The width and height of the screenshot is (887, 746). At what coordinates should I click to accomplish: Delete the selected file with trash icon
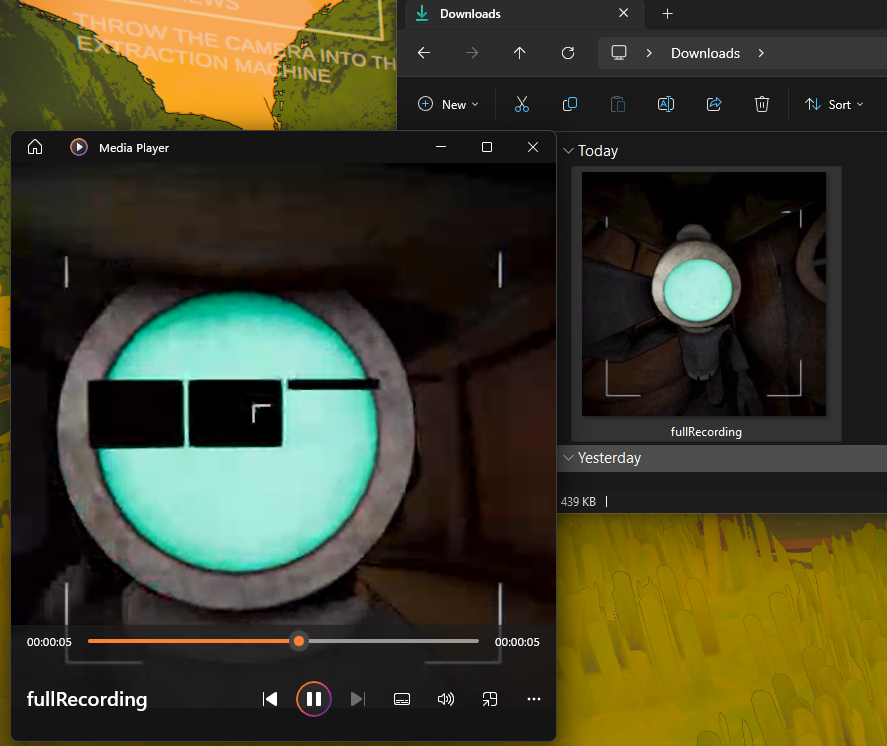(762, 104)
